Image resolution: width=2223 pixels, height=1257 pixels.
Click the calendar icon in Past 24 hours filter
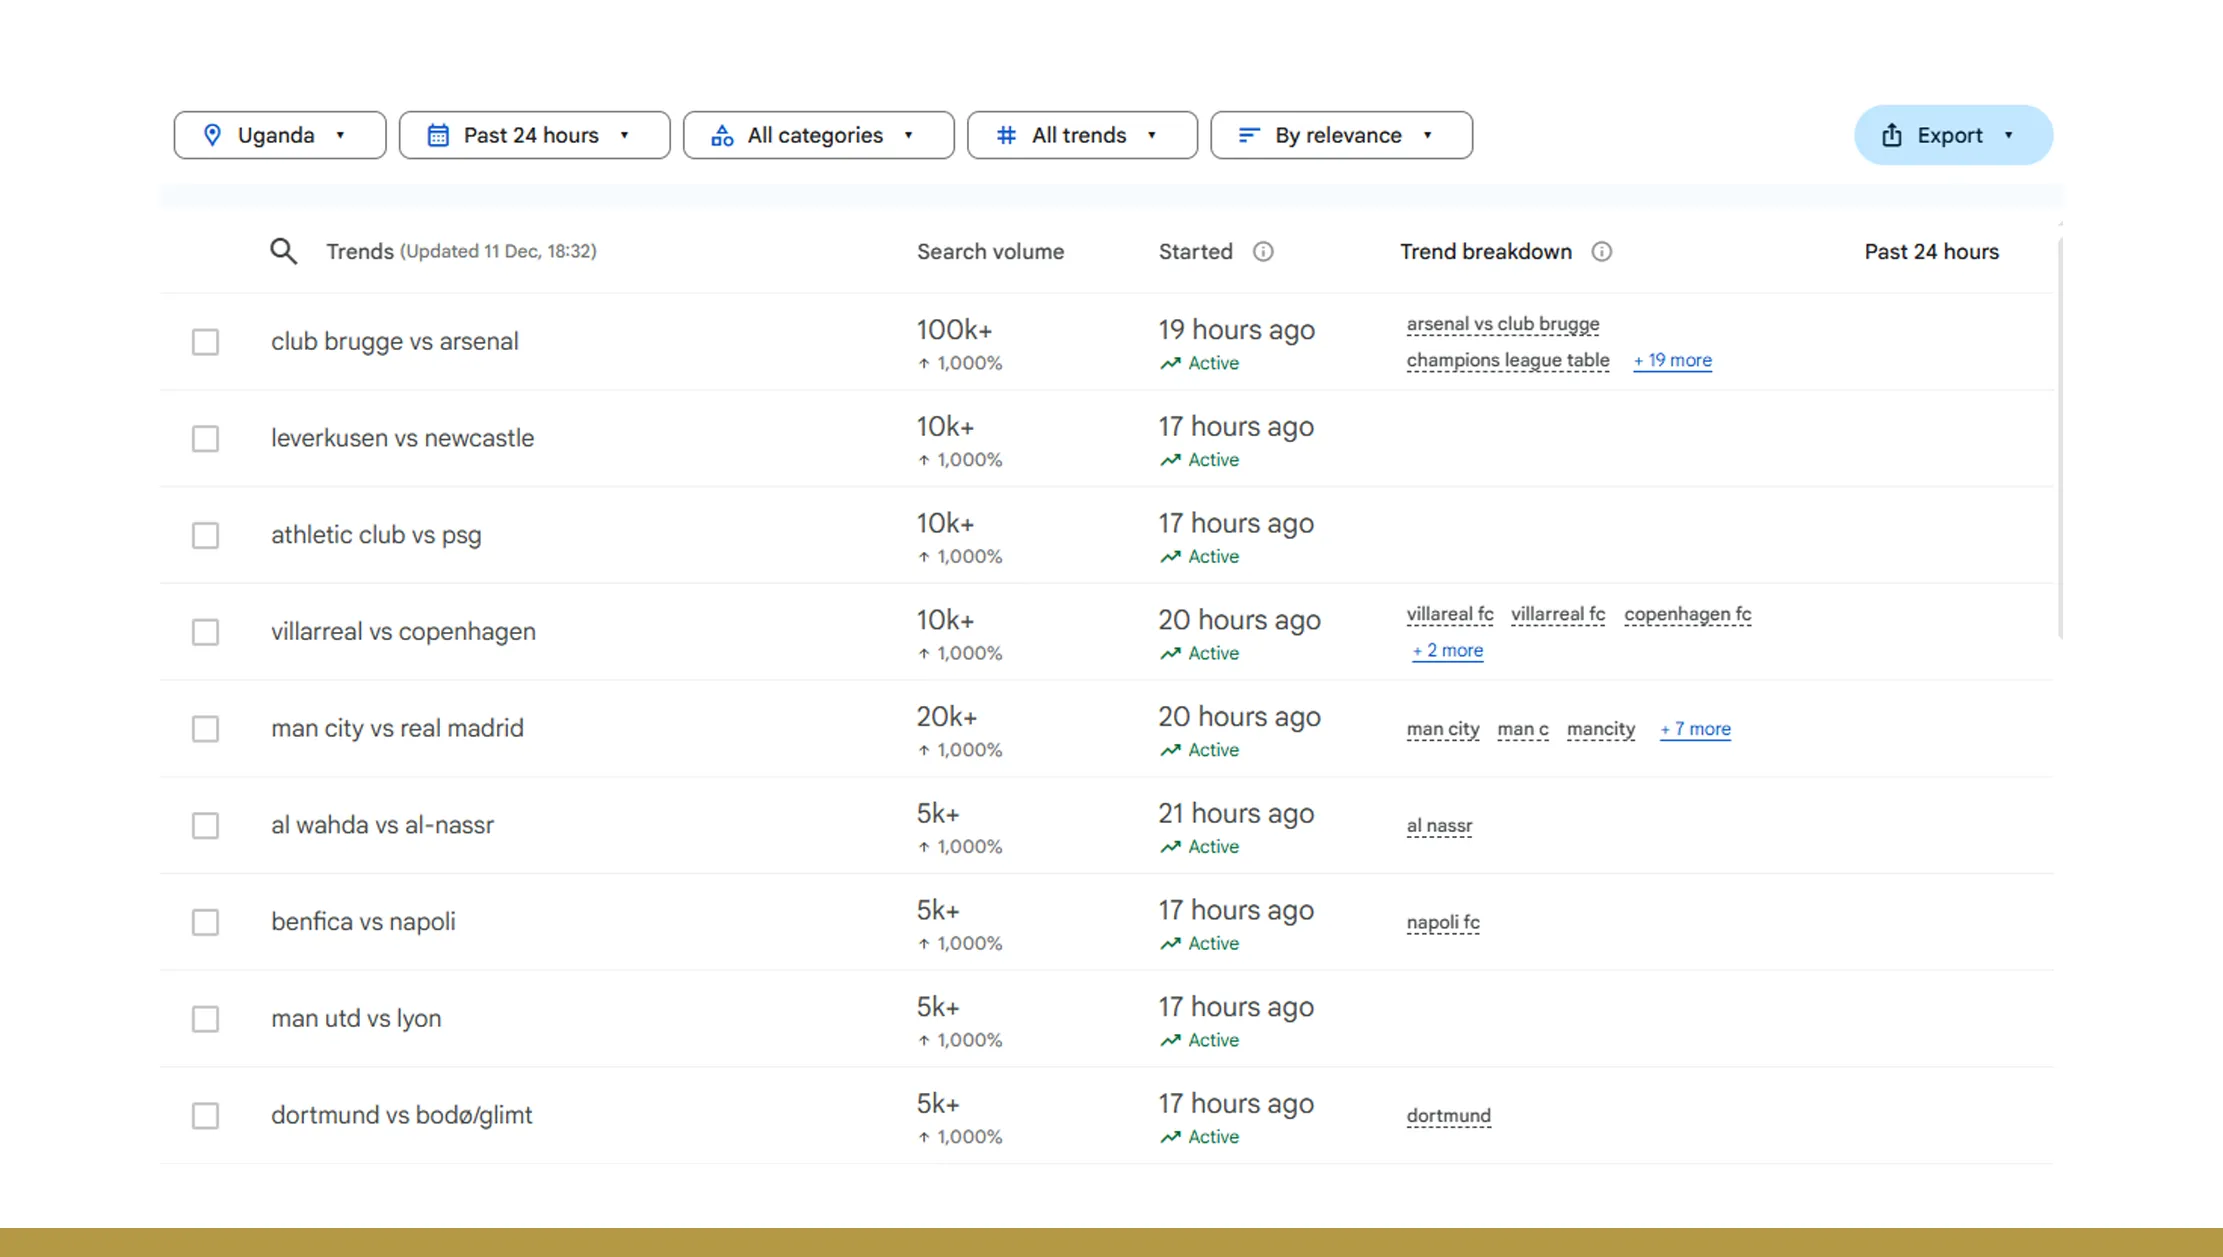click(x=438, y=135)
